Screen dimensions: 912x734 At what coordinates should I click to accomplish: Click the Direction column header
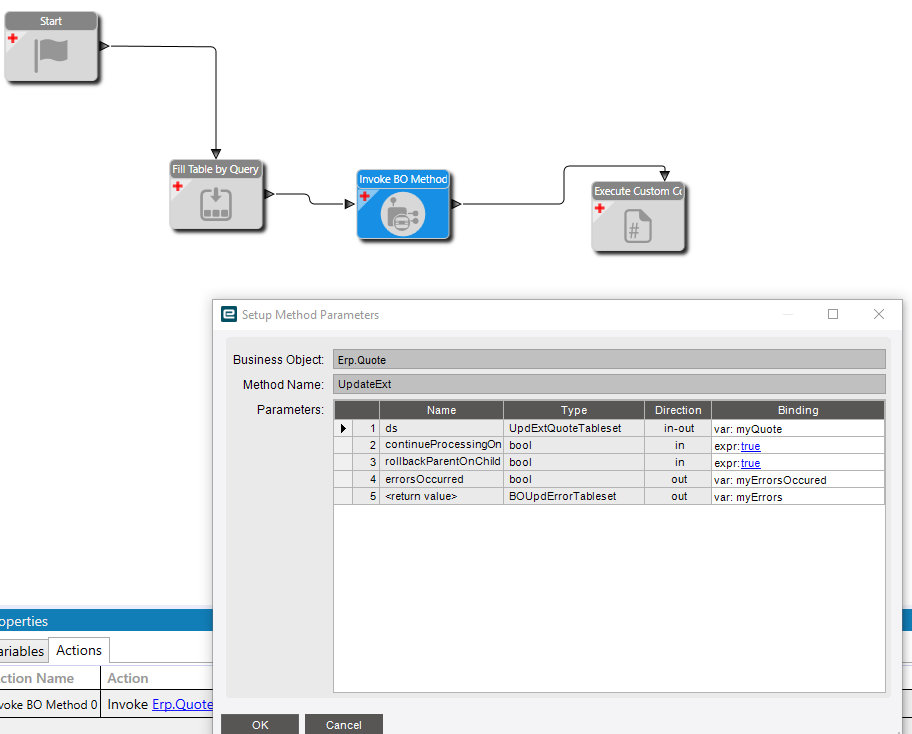[678, 410]
